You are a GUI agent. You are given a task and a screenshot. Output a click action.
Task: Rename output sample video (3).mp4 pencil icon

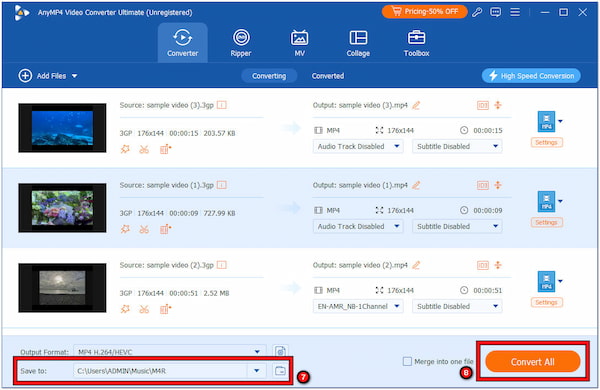coord(416,105)
